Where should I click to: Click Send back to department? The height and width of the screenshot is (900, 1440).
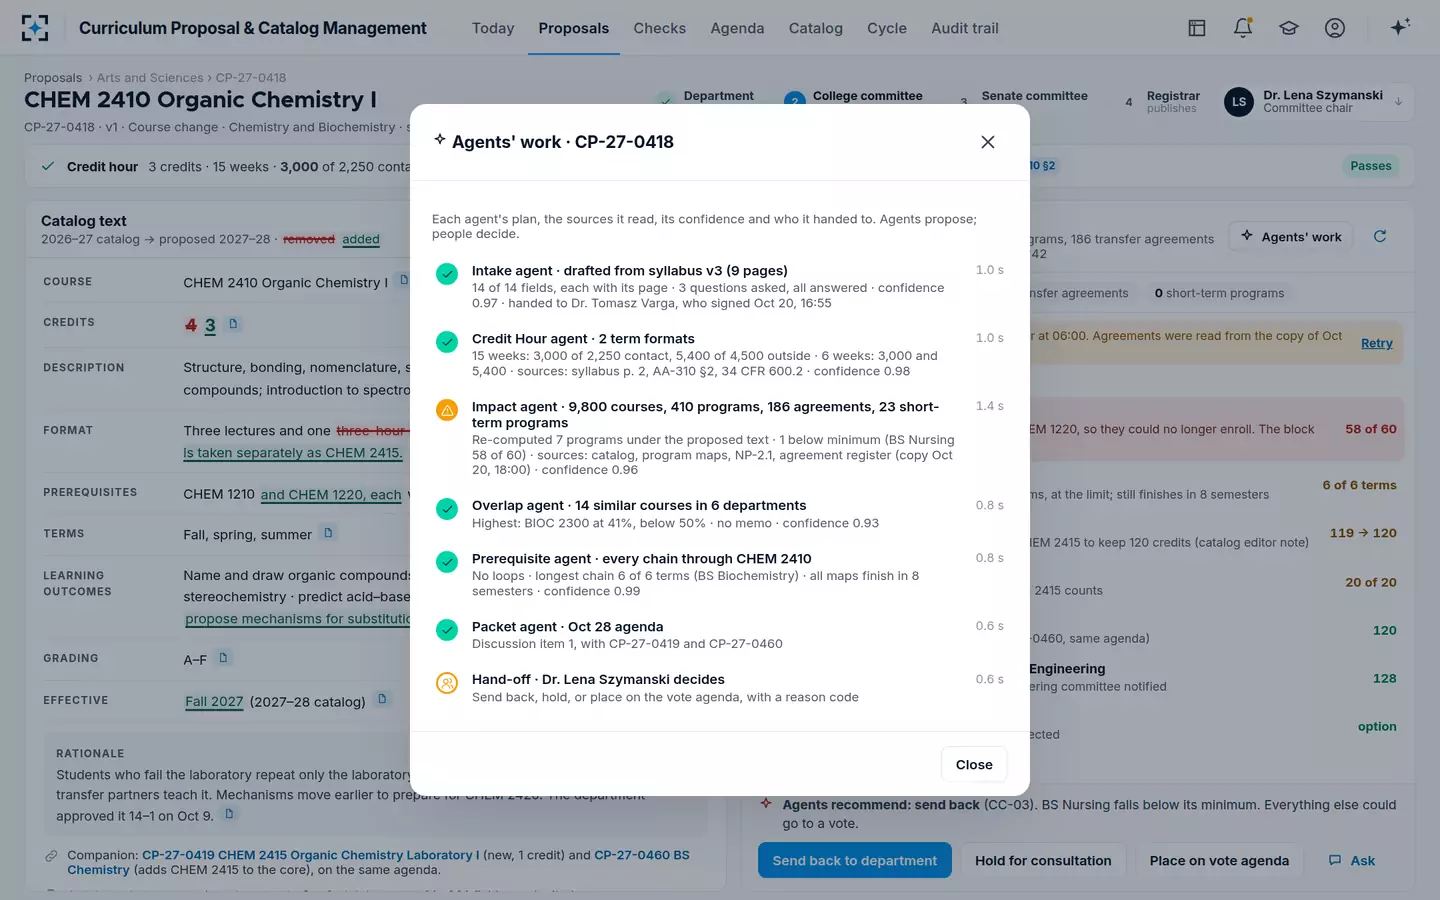coord(855,861)
